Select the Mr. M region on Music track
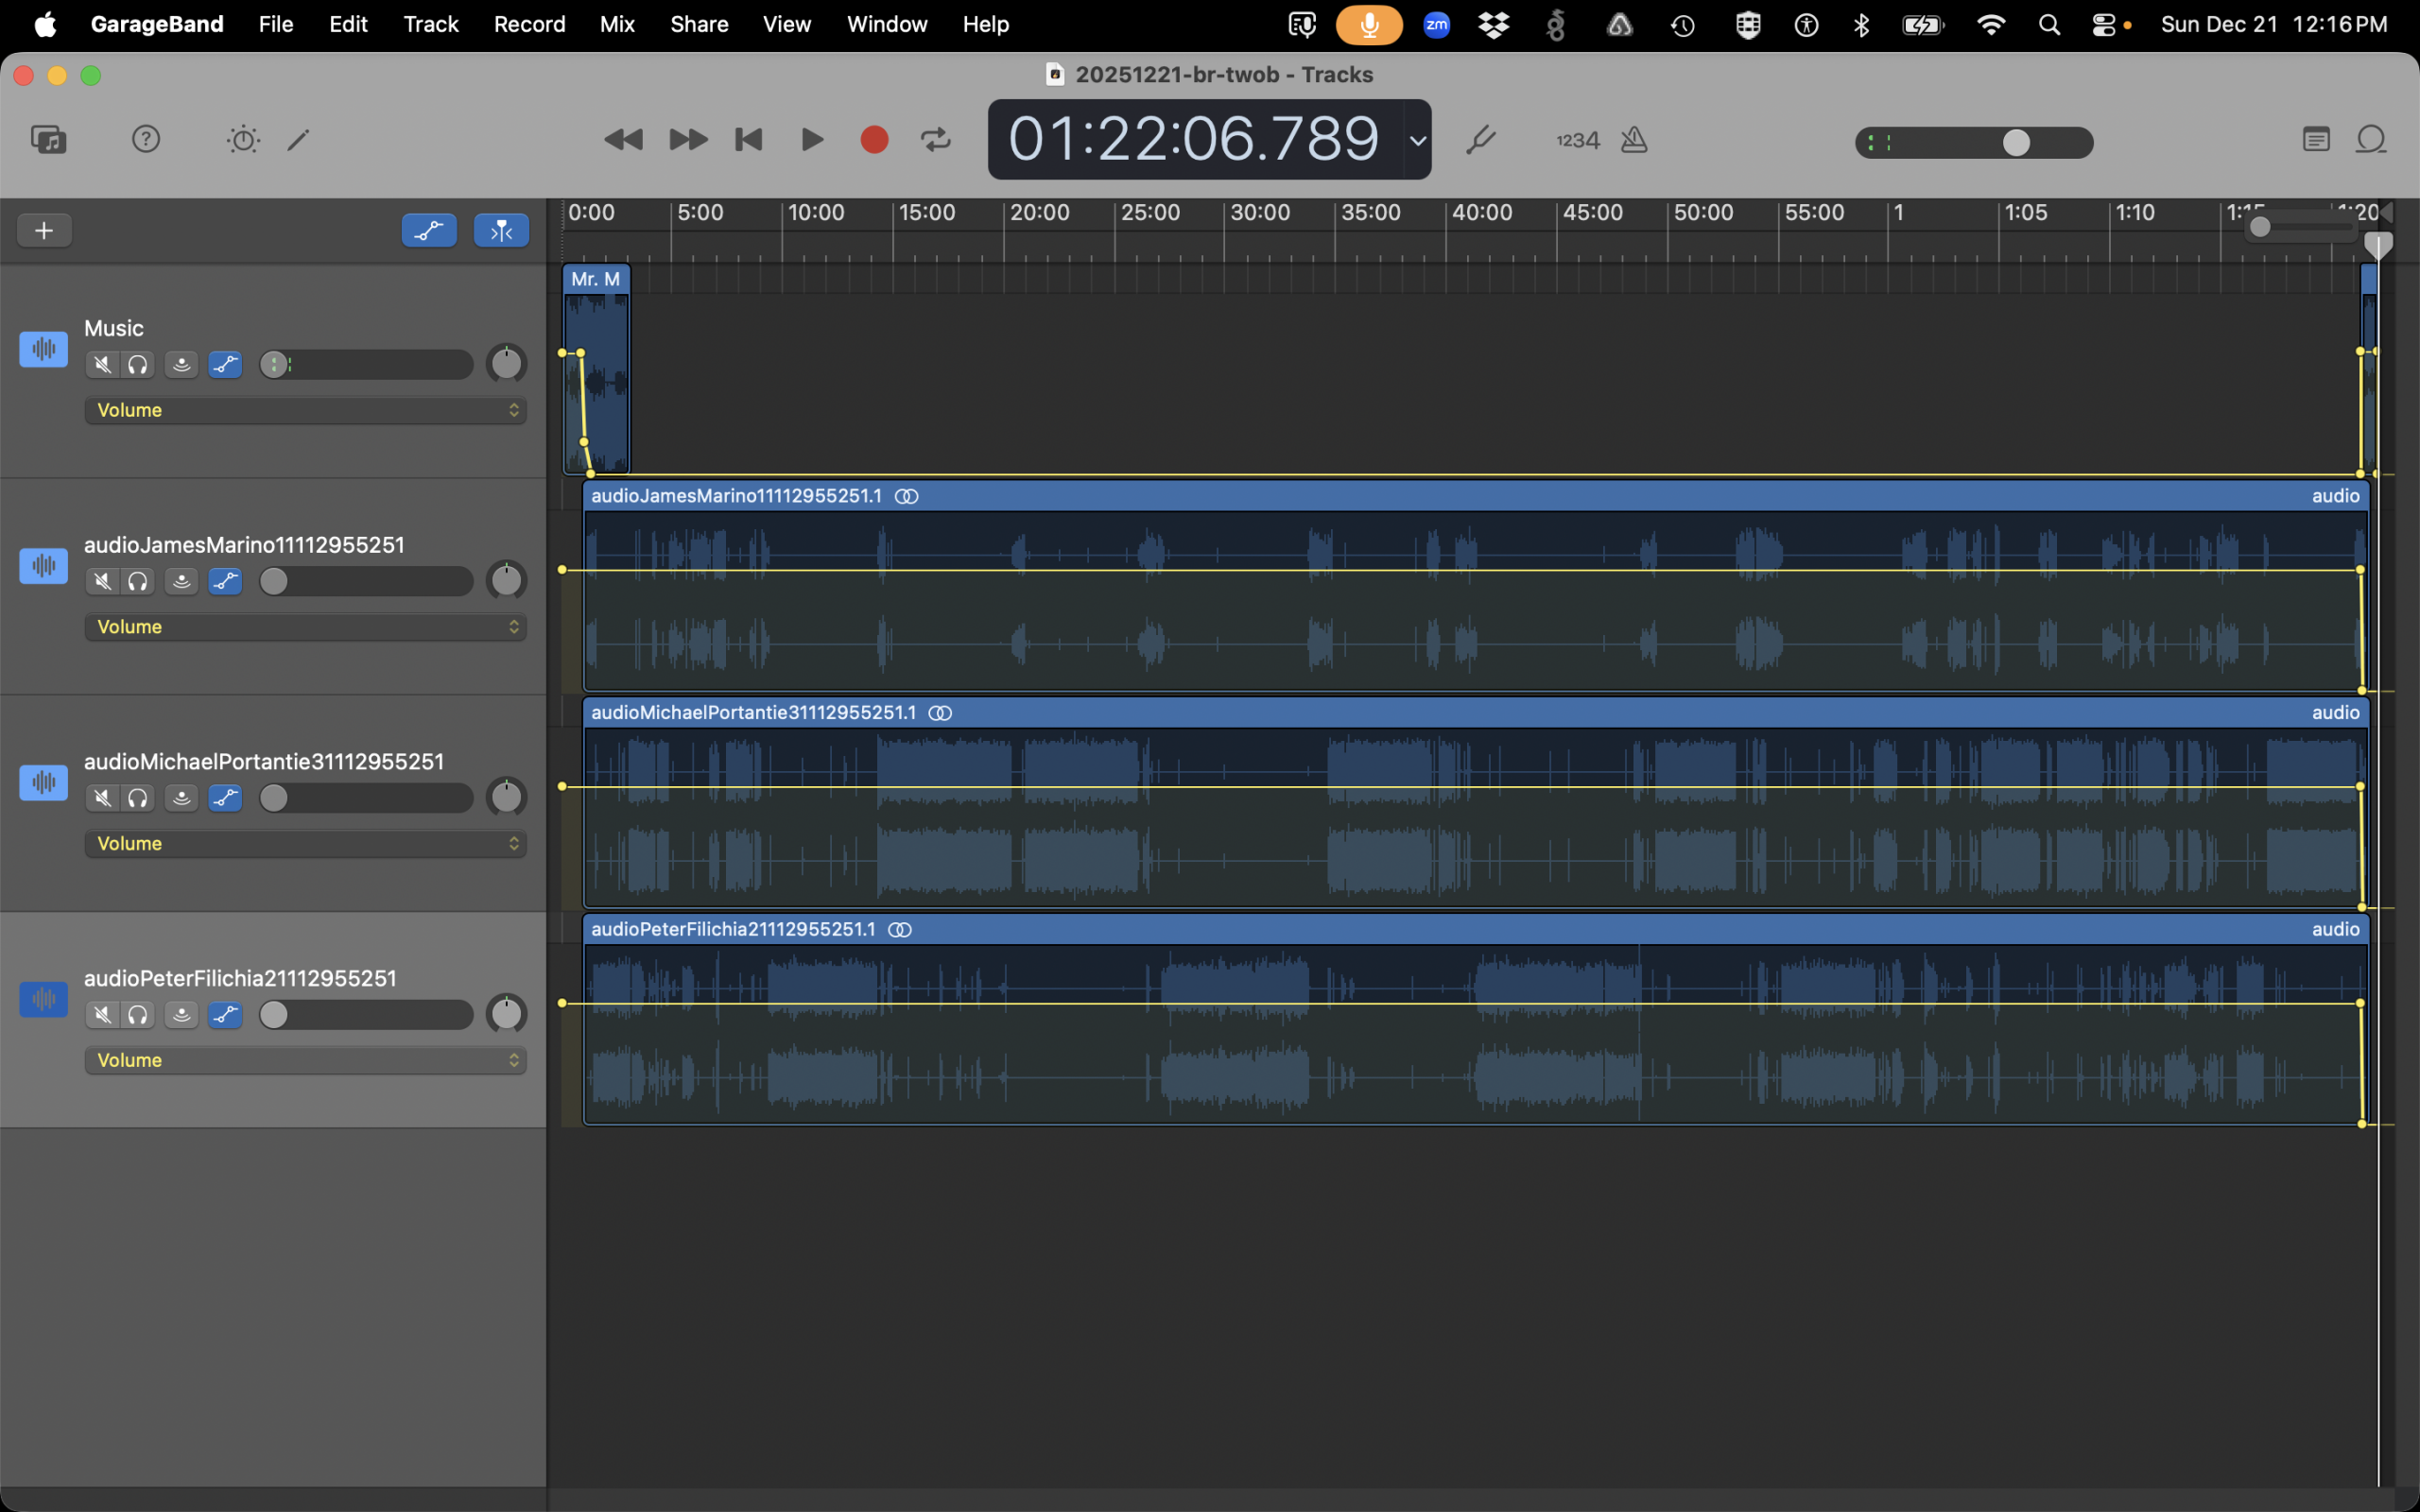This screenshot has width=2420, height=1512. tap(596, 279)
